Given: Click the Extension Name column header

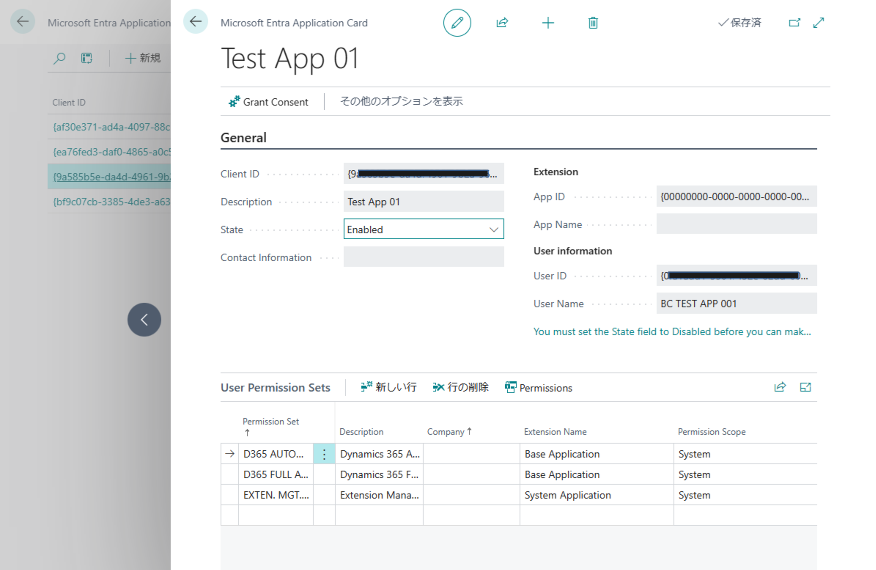Looking at the screenshot, I should tap(555, 431).
